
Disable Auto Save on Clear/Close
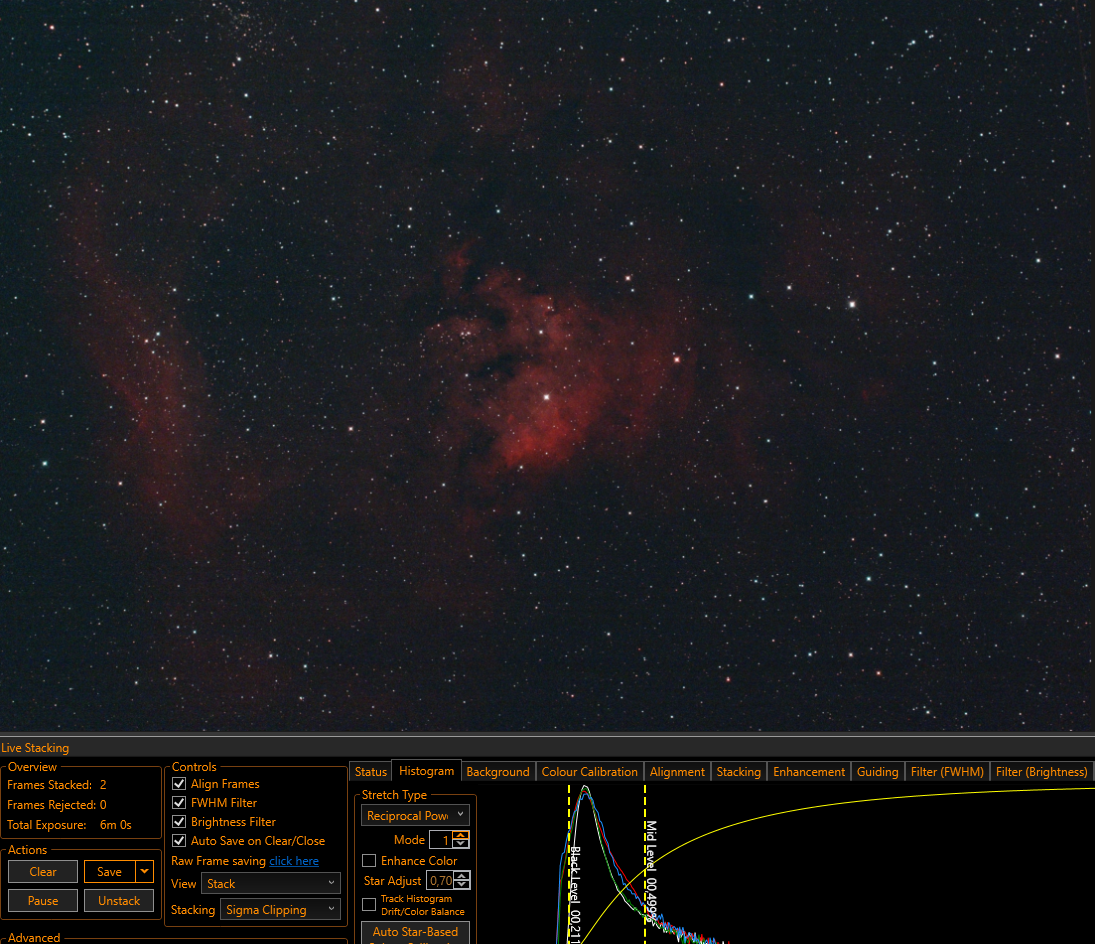[179, 840]
